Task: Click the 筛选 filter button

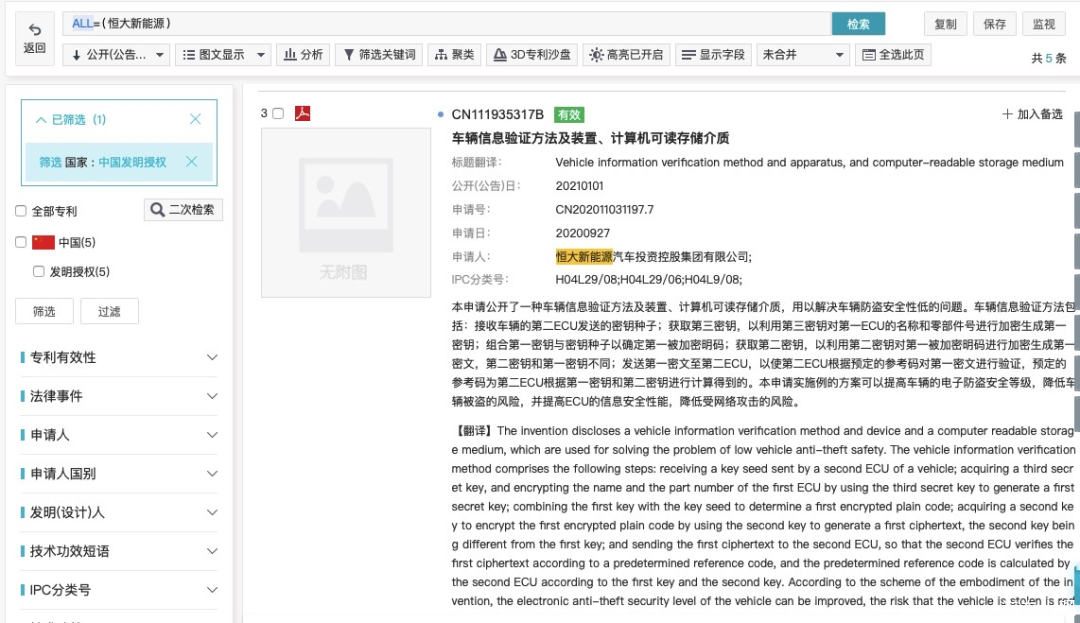Action: pyautogui.click(x=44, y=311)
